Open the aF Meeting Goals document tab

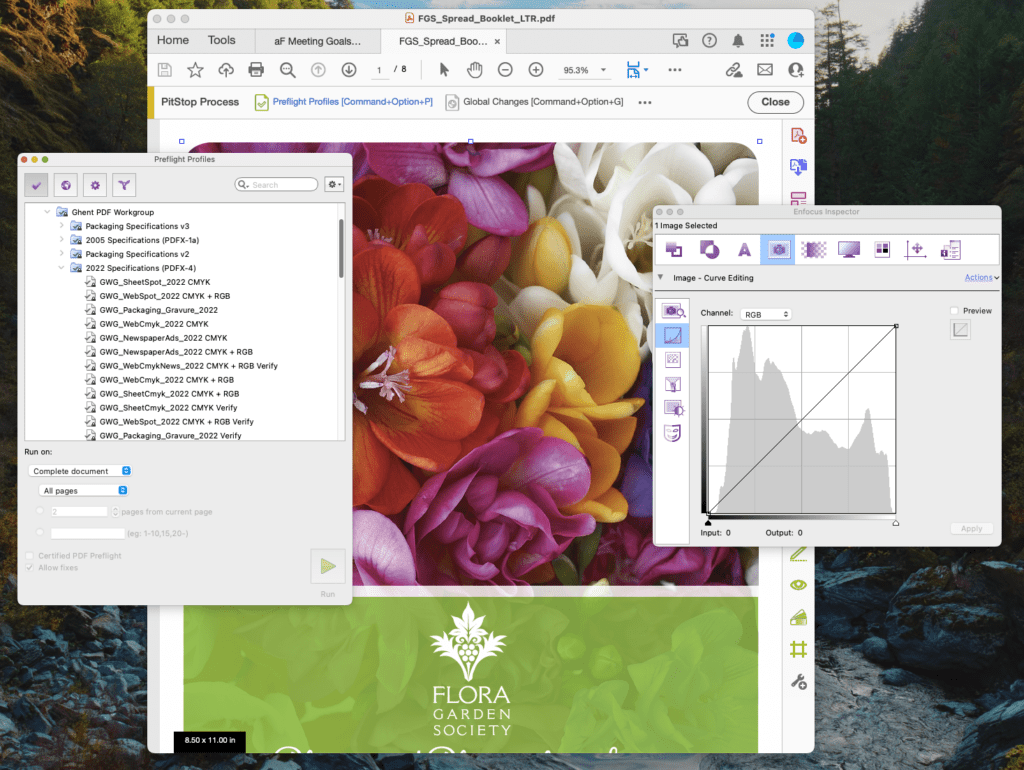(x=317, y=41)
